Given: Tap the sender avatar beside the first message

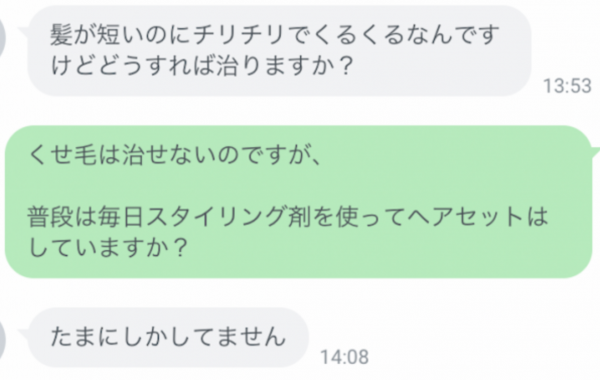Looking at the screenshot, I should 3,38.
